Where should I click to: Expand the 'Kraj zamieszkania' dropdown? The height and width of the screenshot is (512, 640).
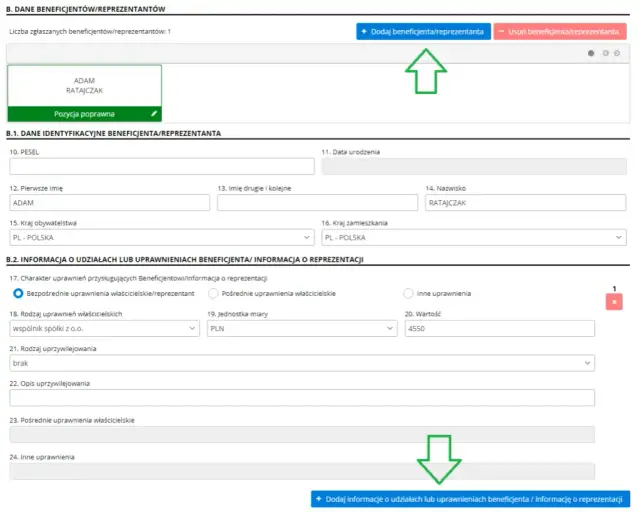pyautogui.click(x=474, y=238)
